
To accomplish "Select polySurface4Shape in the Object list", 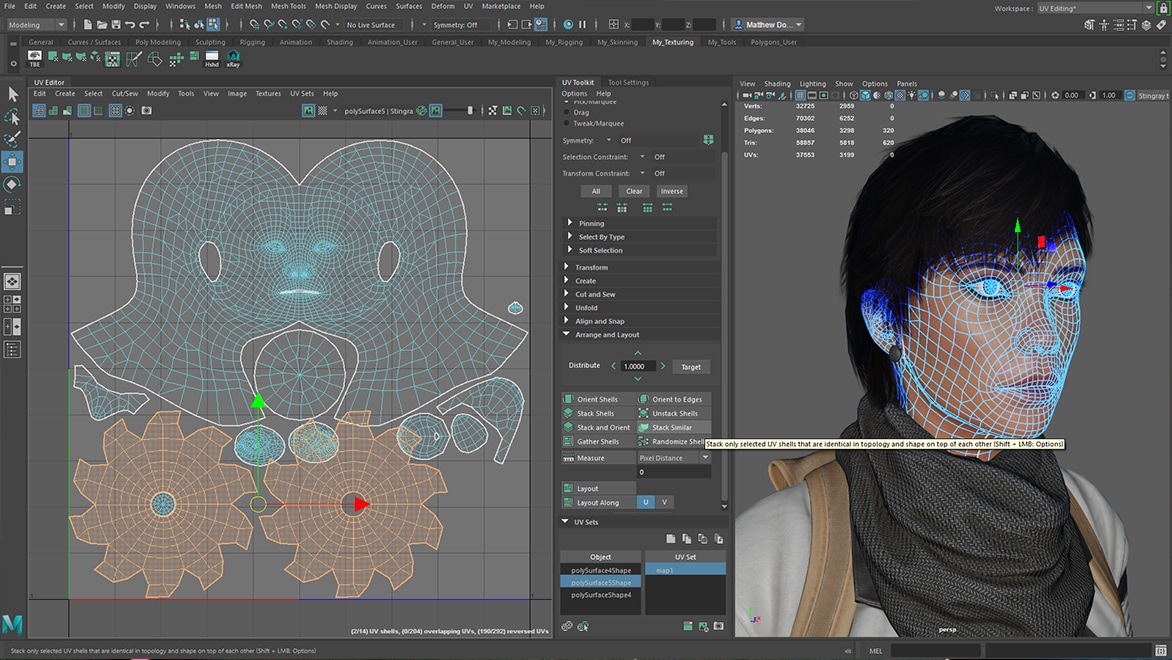I will (x=600, y=569).
